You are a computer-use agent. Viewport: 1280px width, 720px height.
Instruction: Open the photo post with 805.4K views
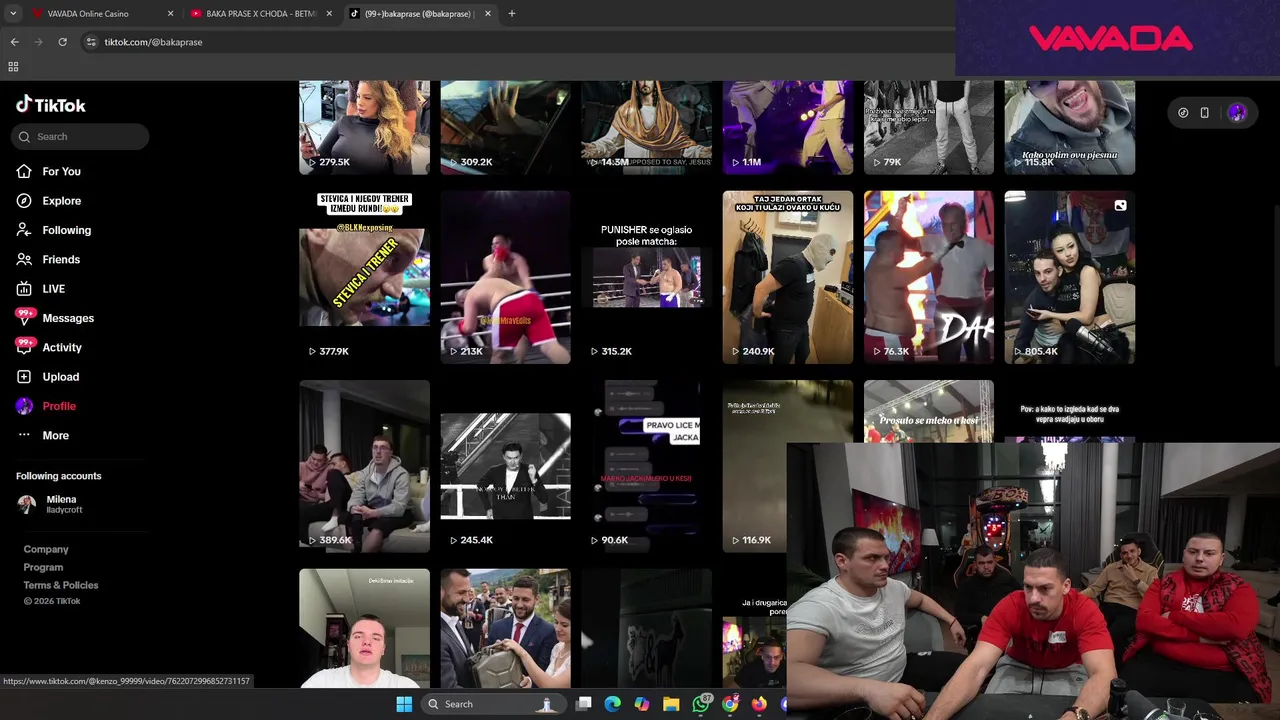pos(1070,277)
